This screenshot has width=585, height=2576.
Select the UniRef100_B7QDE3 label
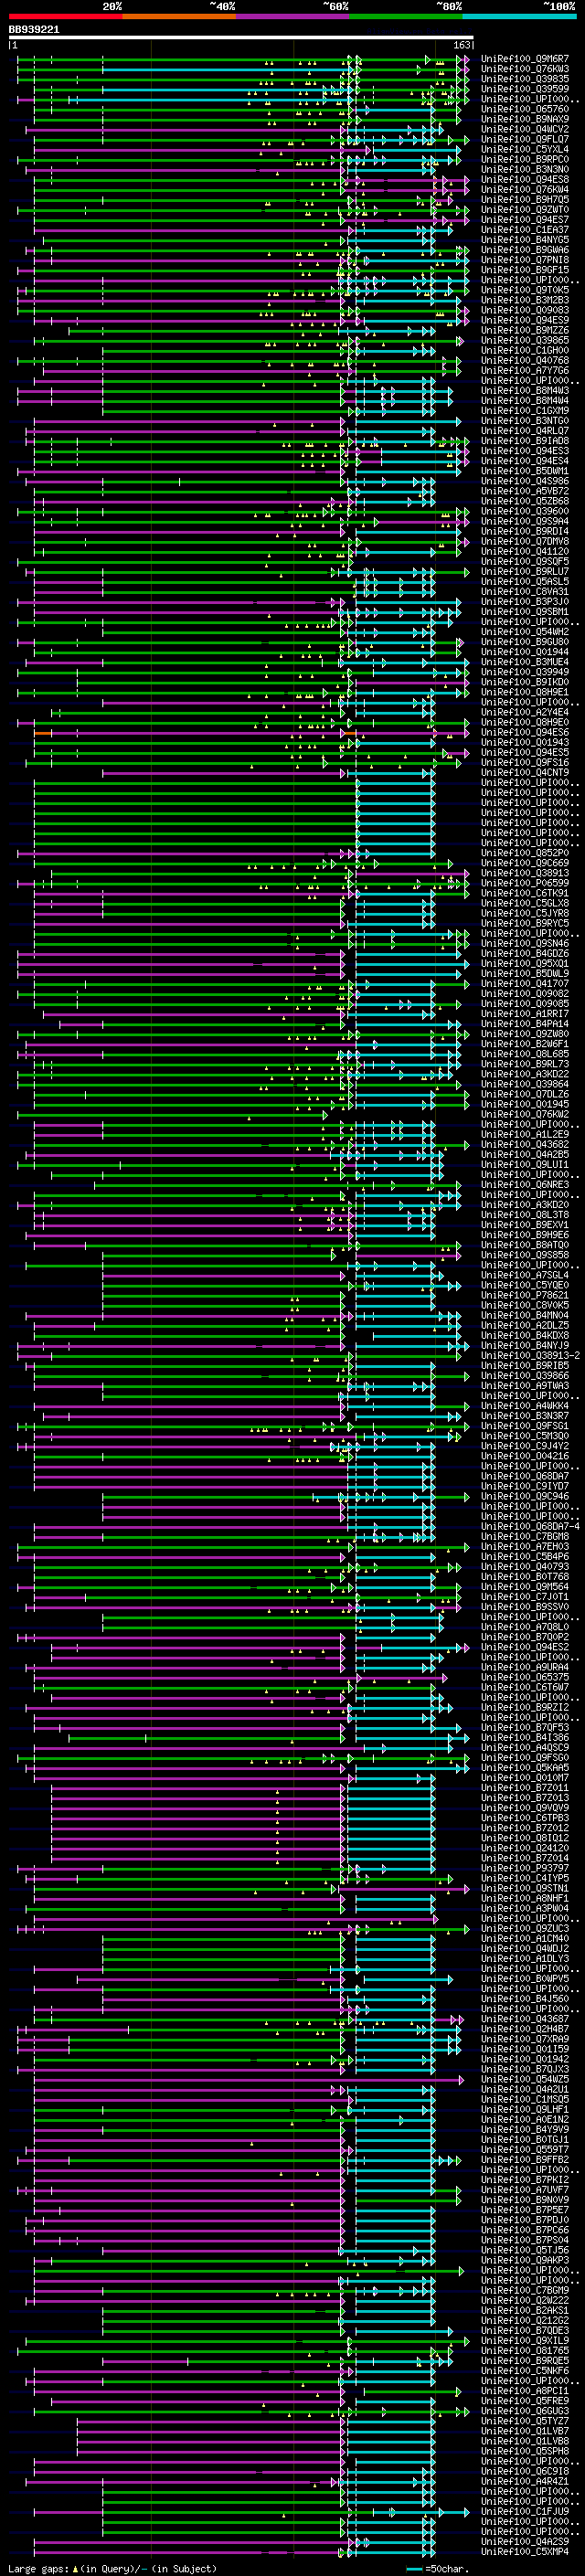pyautogui.click(x=525, y=2330)
